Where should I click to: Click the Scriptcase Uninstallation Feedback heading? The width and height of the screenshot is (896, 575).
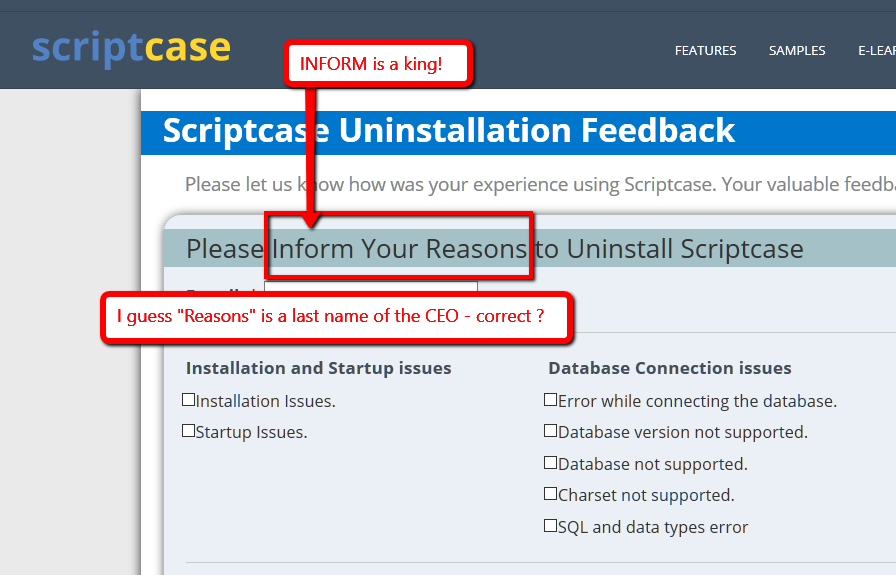pyautogui.click(x=449, y=131)
